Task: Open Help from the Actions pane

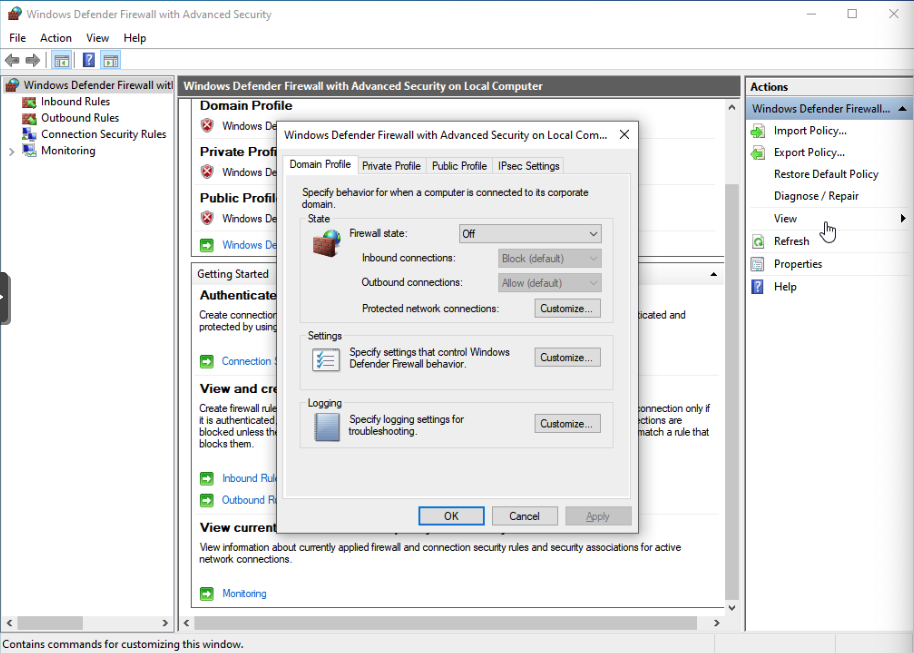Action: click(x=785, y=286)
